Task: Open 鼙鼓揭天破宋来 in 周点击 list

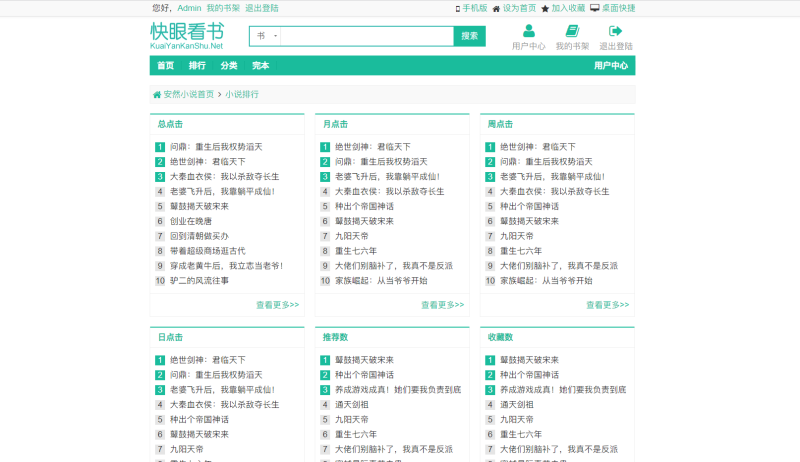Action: [x=529, y=221]
